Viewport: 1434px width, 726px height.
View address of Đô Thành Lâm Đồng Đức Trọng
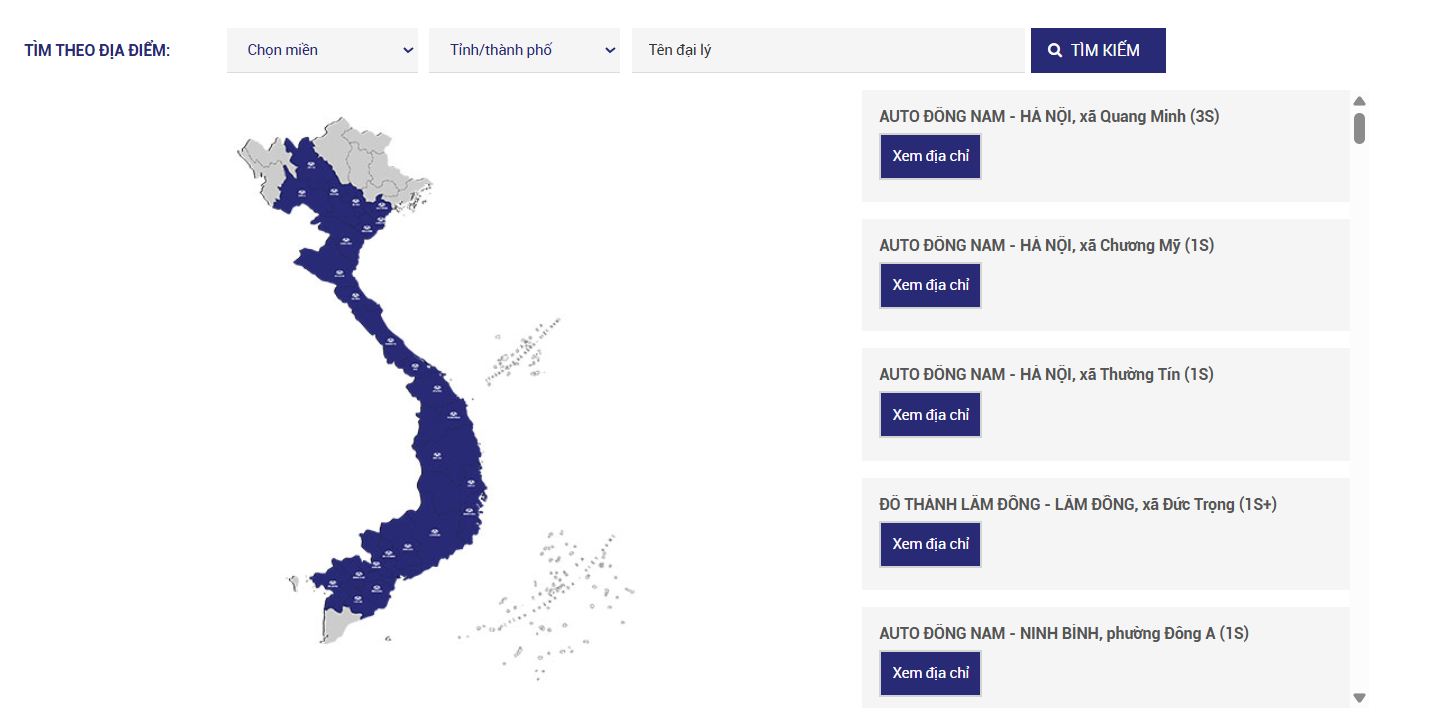click(930, 544)
